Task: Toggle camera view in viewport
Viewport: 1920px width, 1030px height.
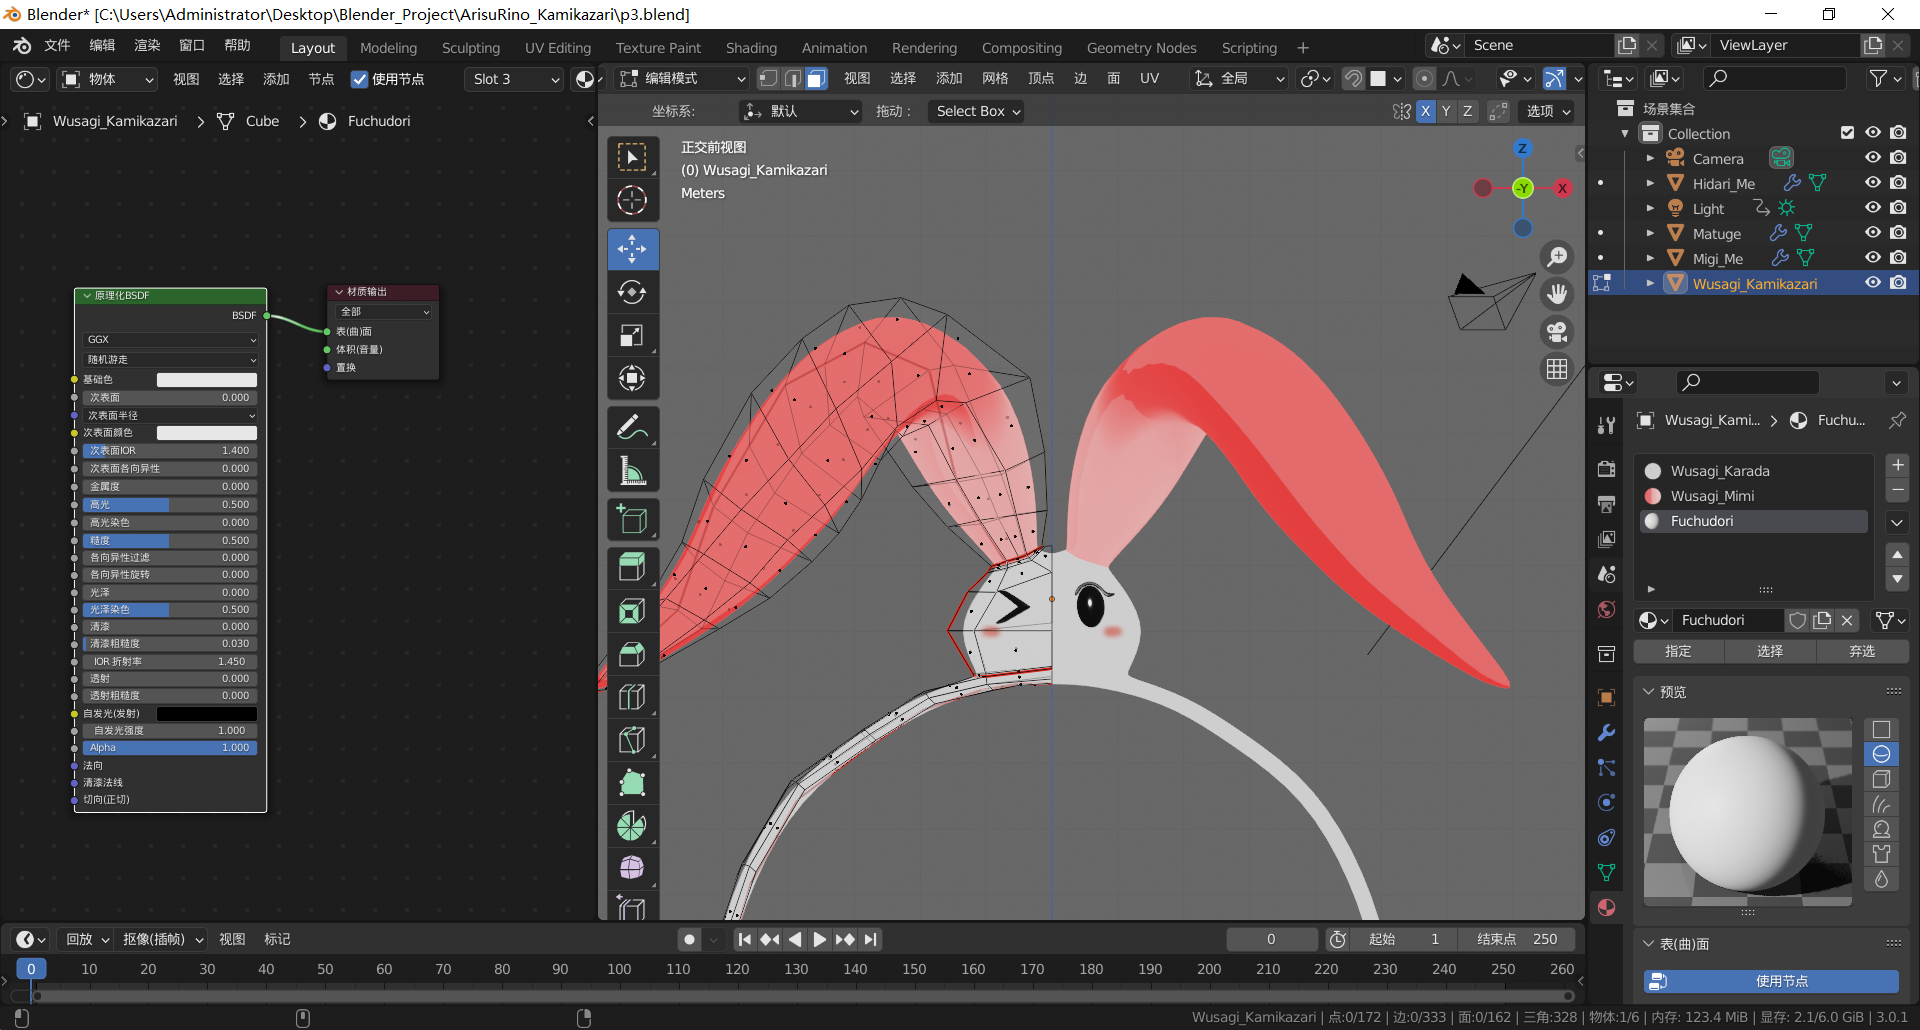Action: coord(1557,332)
